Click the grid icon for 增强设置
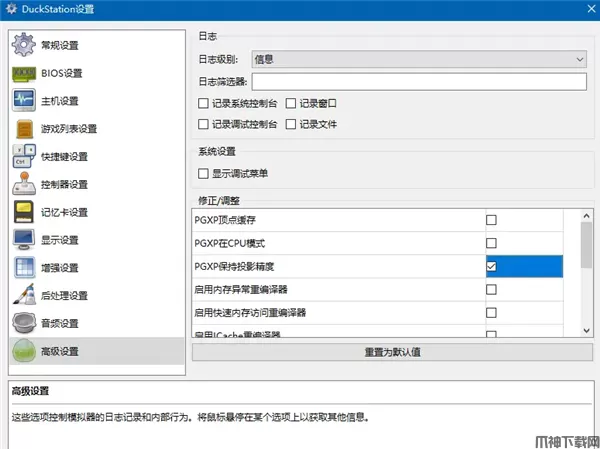 click(24, 267)
